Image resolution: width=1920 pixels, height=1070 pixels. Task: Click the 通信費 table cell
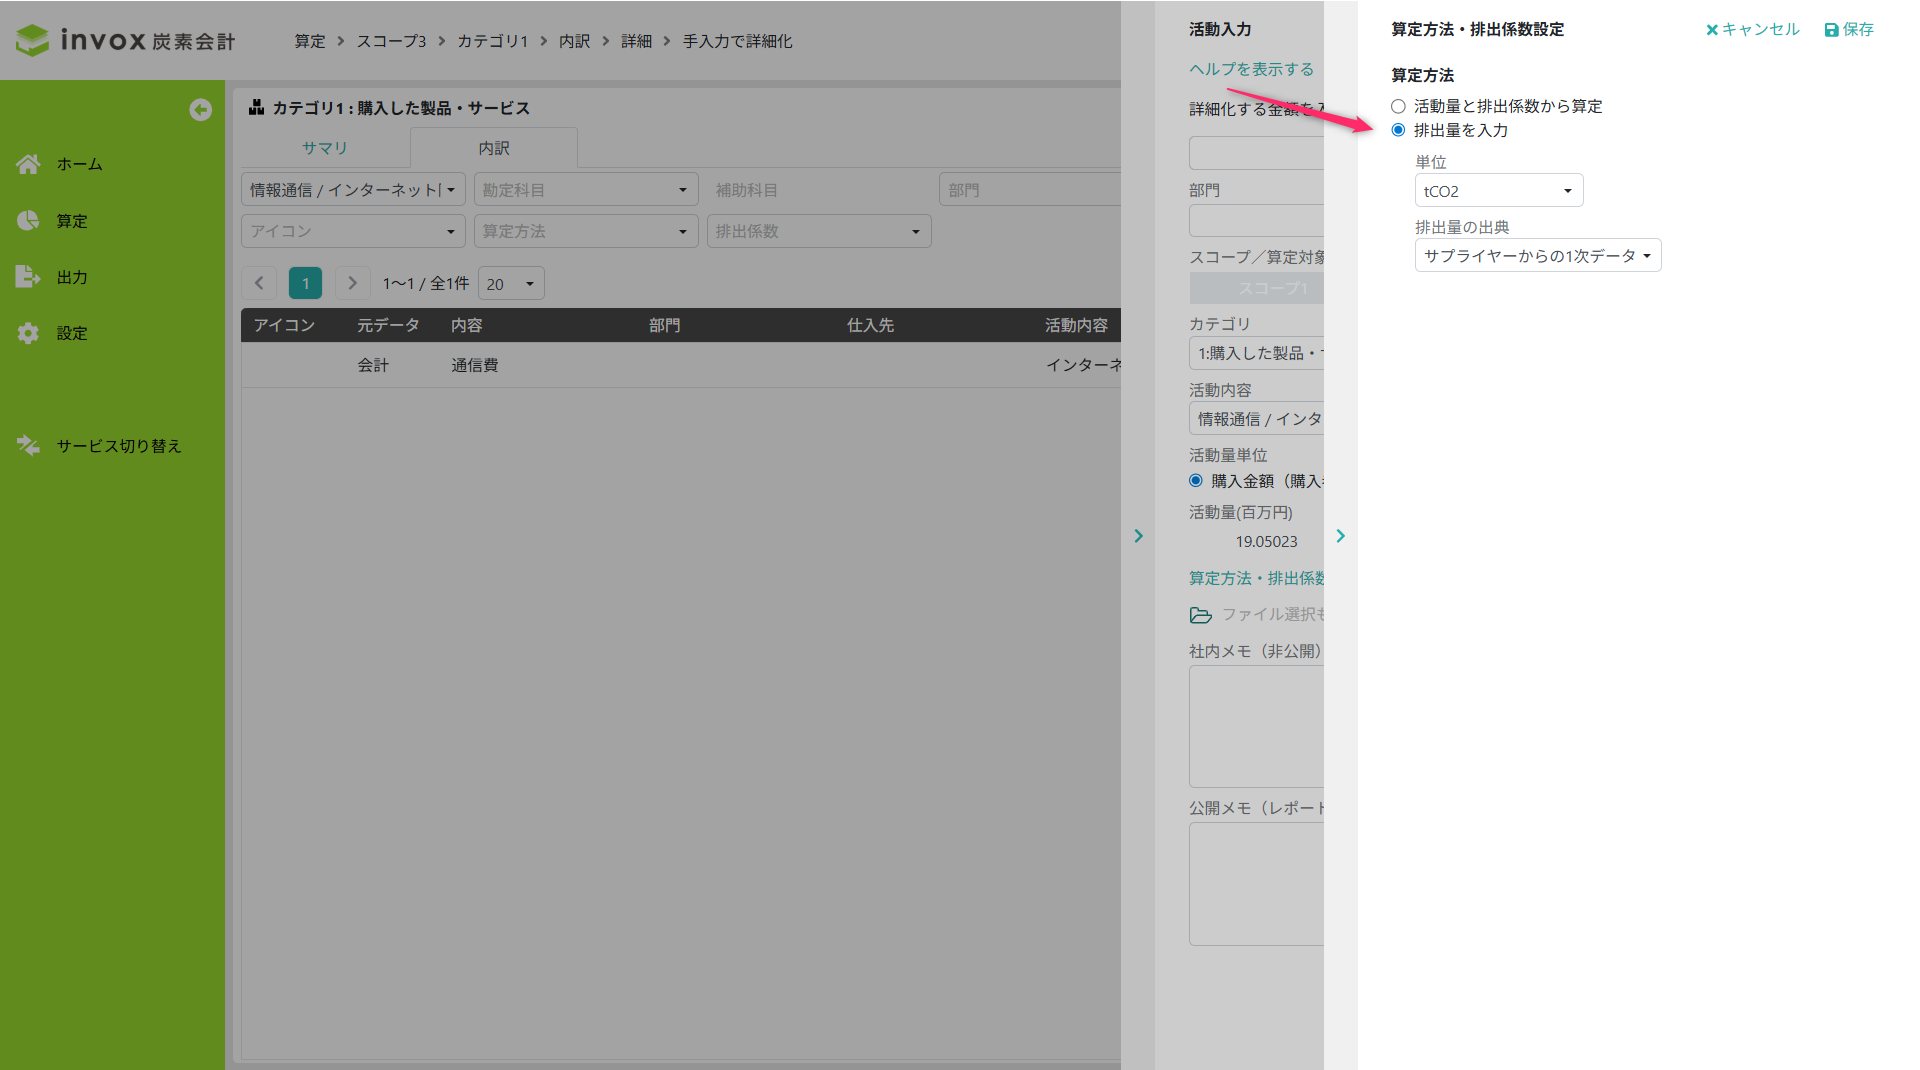point(475,365)
